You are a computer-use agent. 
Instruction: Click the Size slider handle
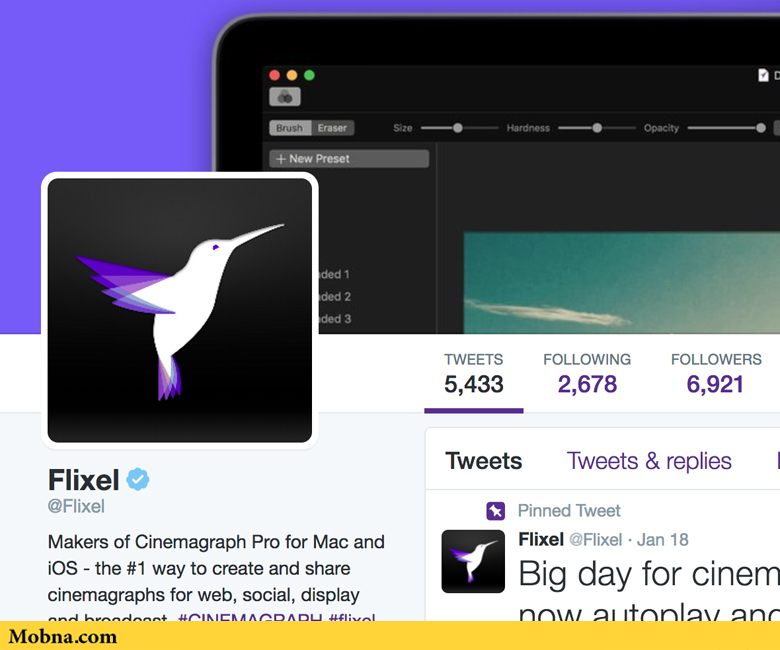pos(458,128)
